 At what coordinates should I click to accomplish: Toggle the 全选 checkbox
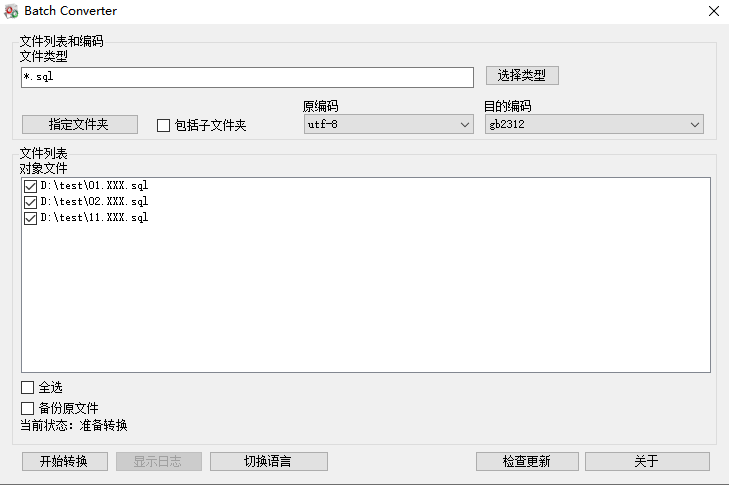click(x=27, y=387)
